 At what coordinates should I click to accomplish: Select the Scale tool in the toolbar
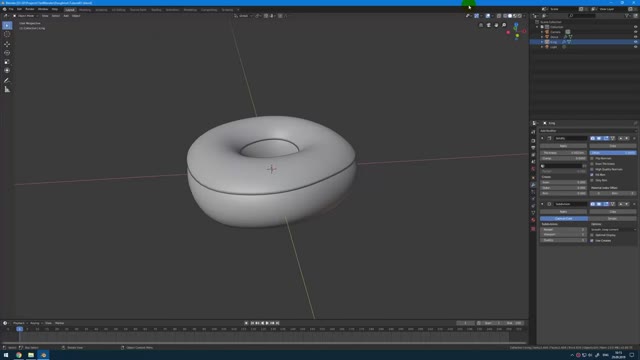tap(7, 62)
